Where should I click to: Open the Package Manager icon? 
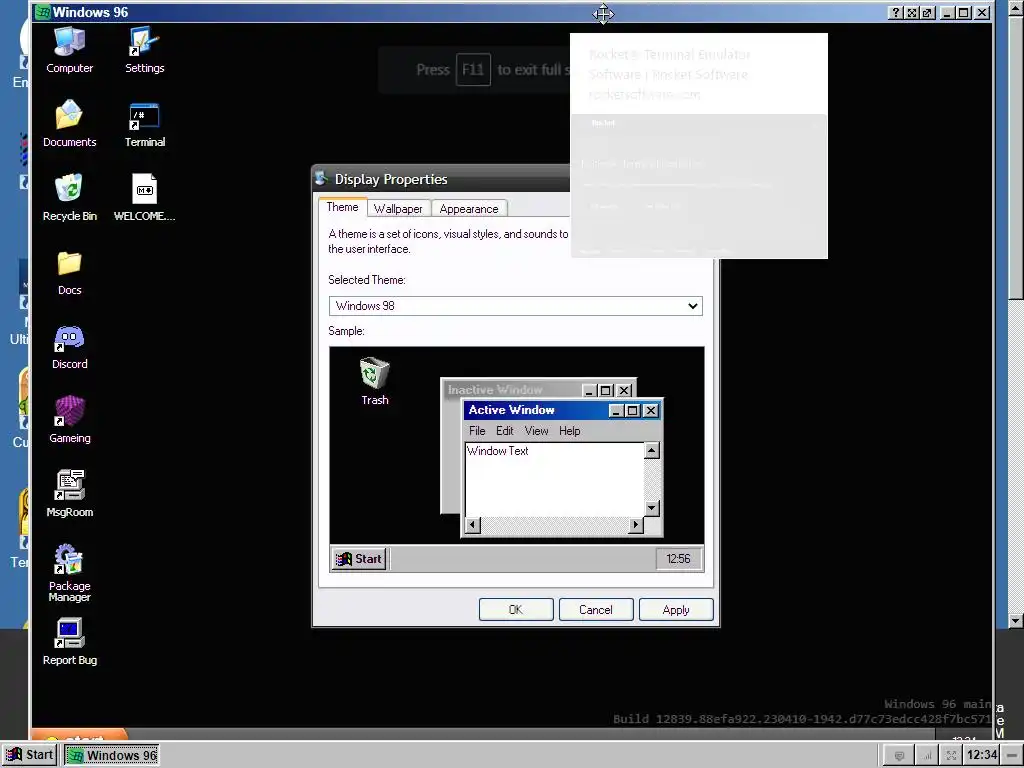point(69,573)
